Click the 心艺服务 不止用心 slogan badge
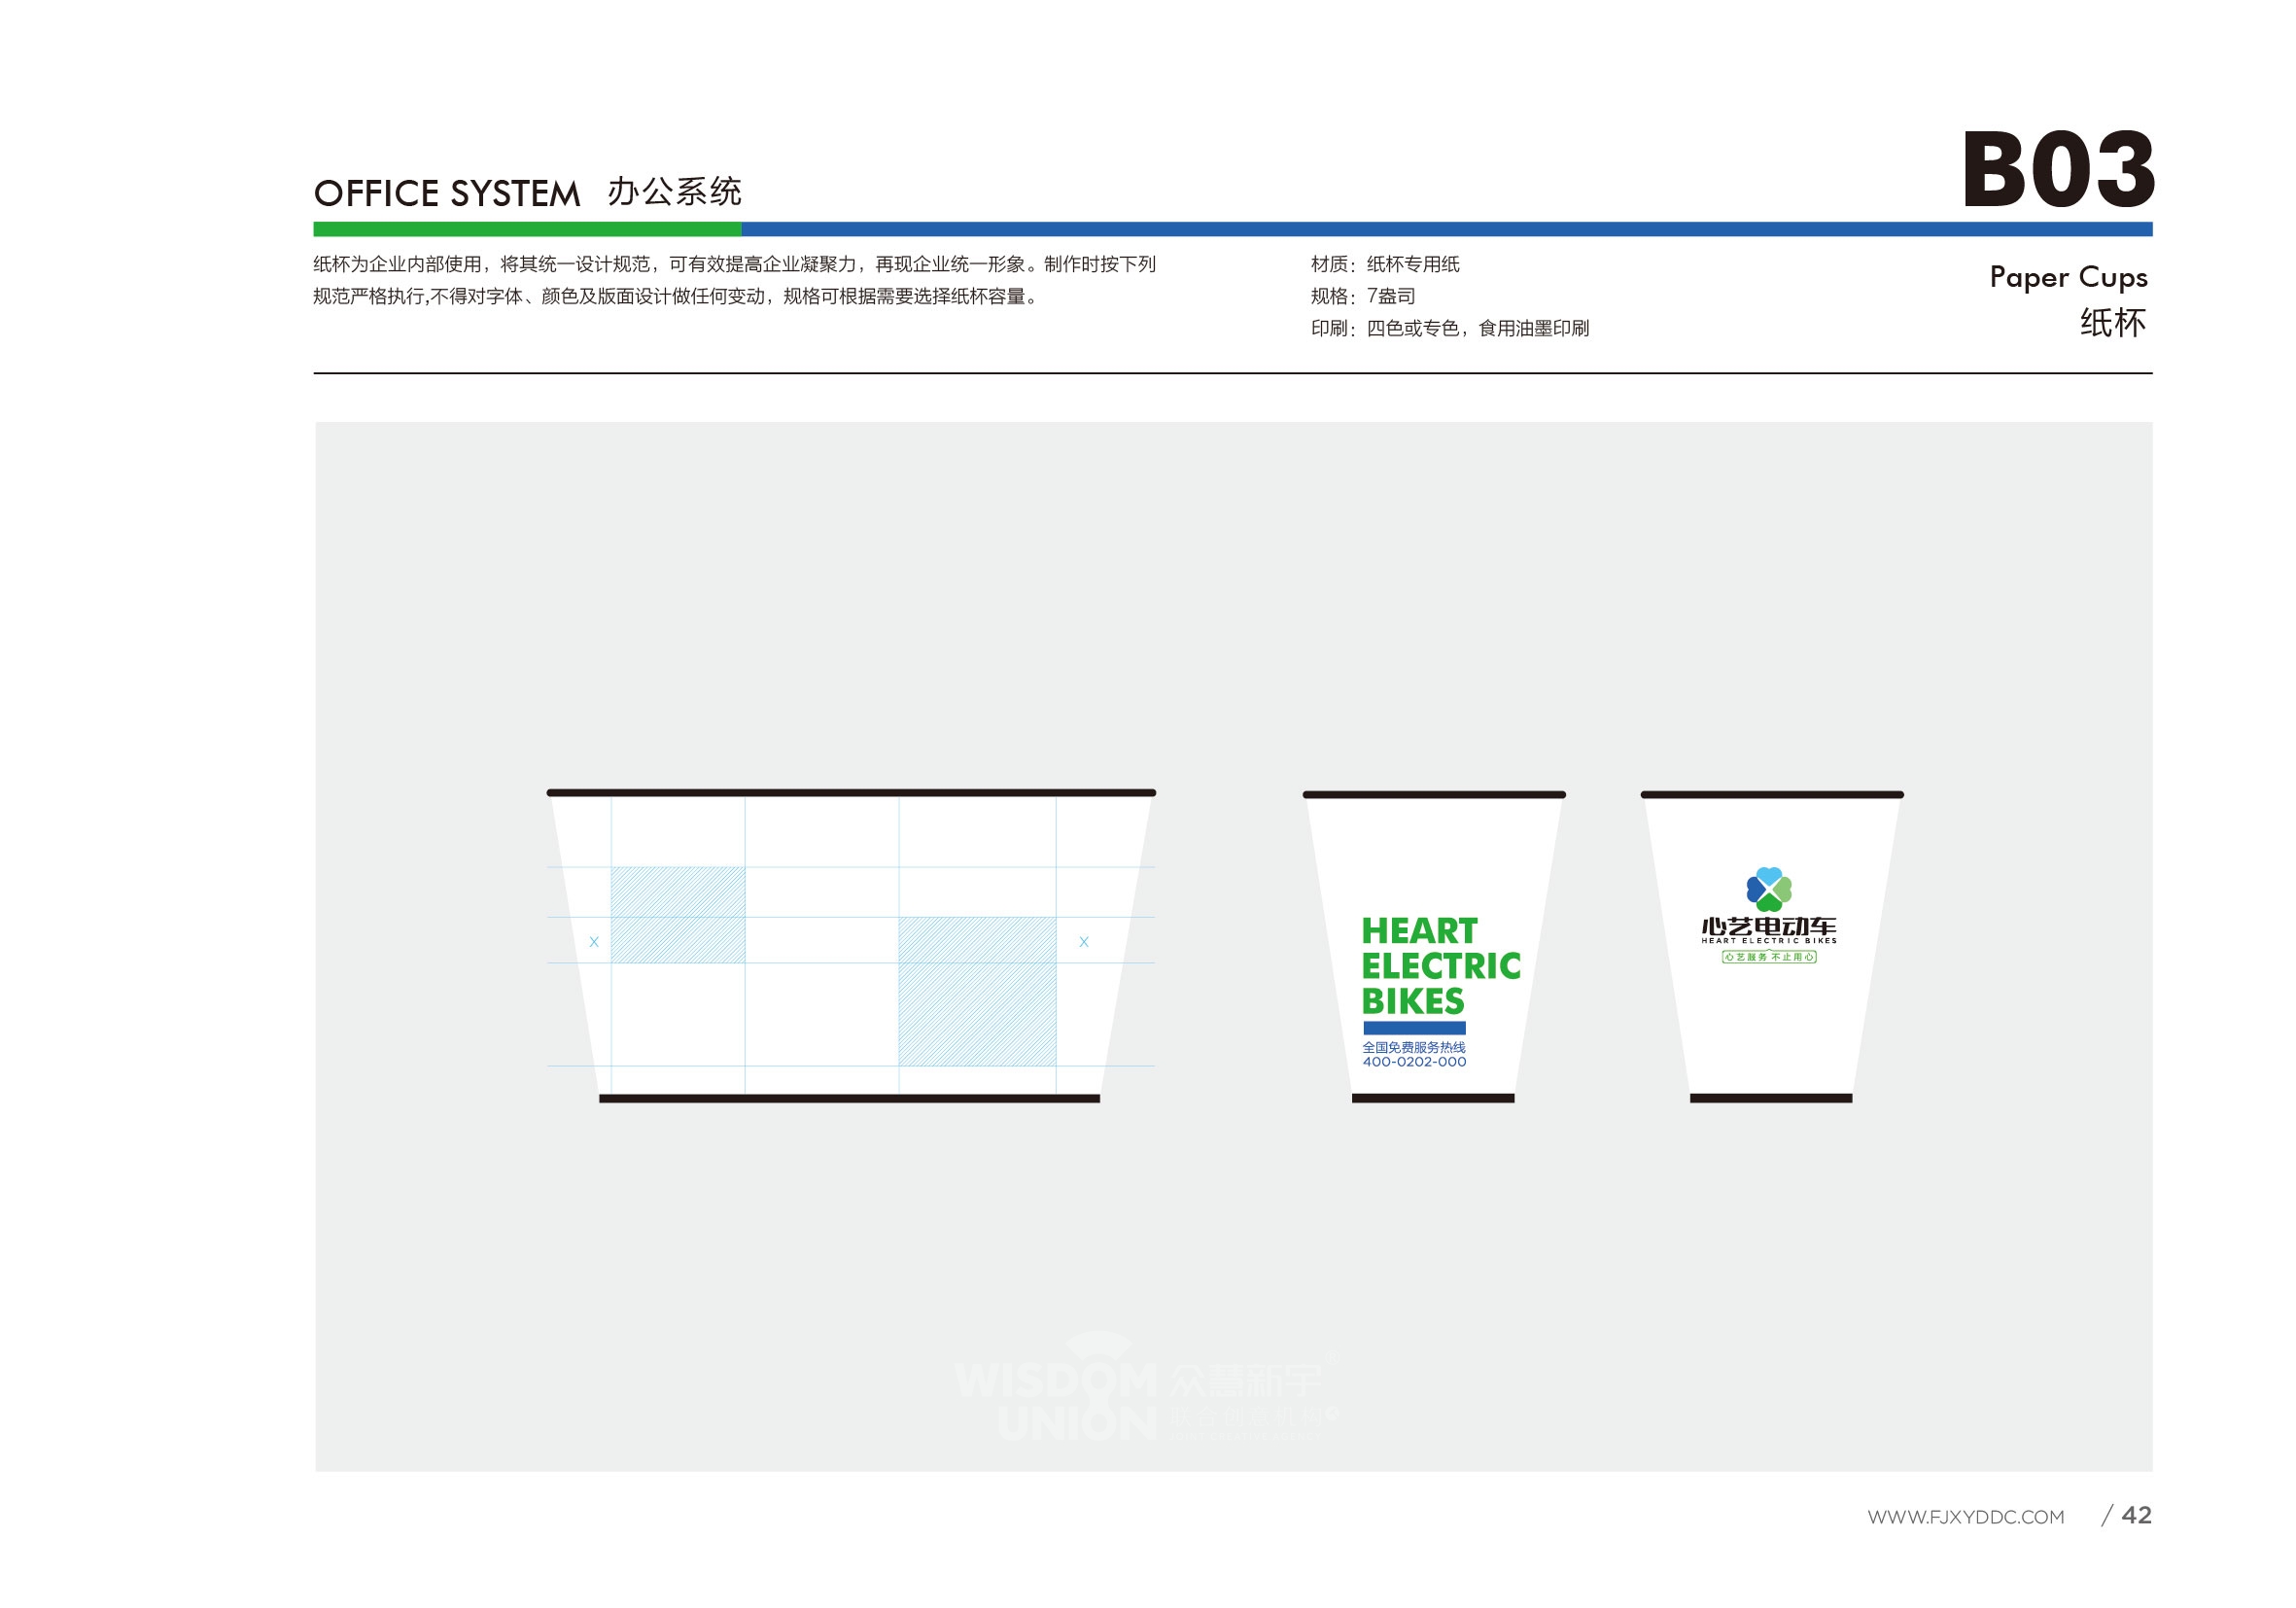 point(1768,957)
